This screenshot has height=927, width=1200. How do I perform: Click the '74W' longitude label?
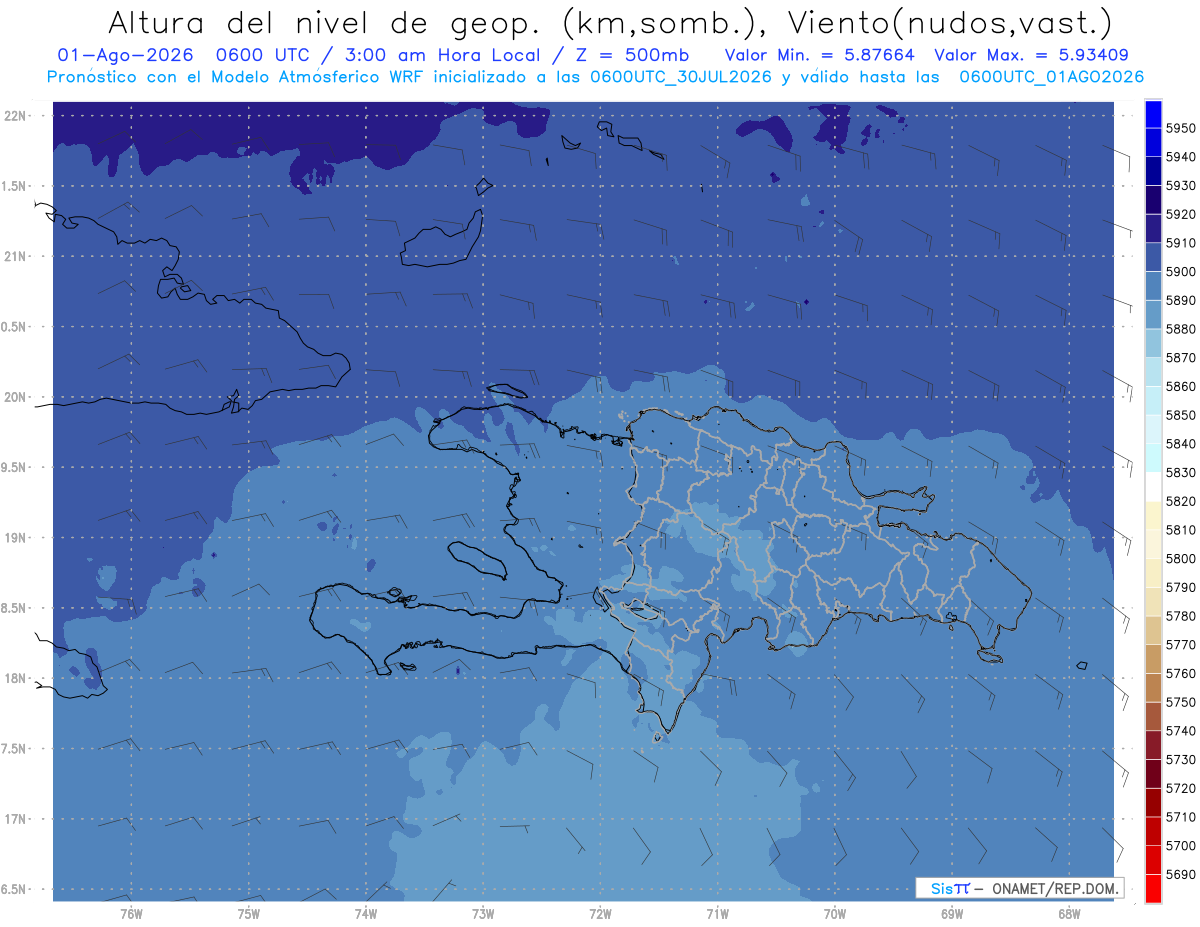366,914
